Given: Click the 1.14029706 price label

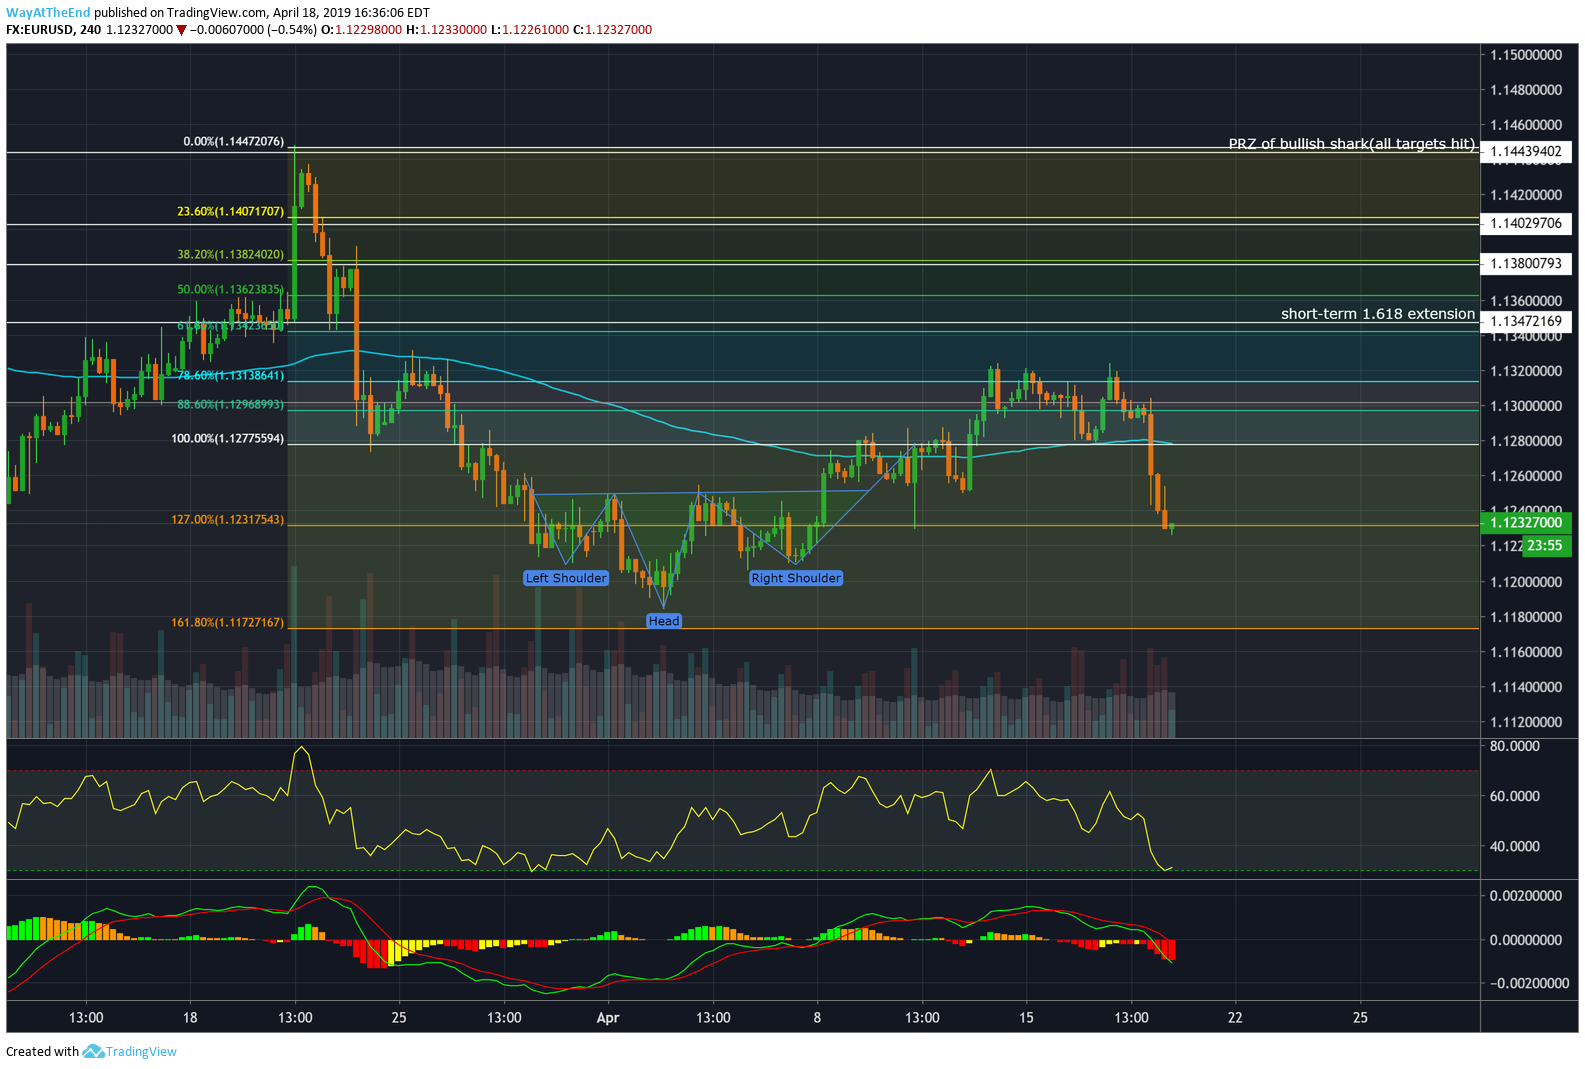Looking at the screenshot, I should tap(1526, 224).
